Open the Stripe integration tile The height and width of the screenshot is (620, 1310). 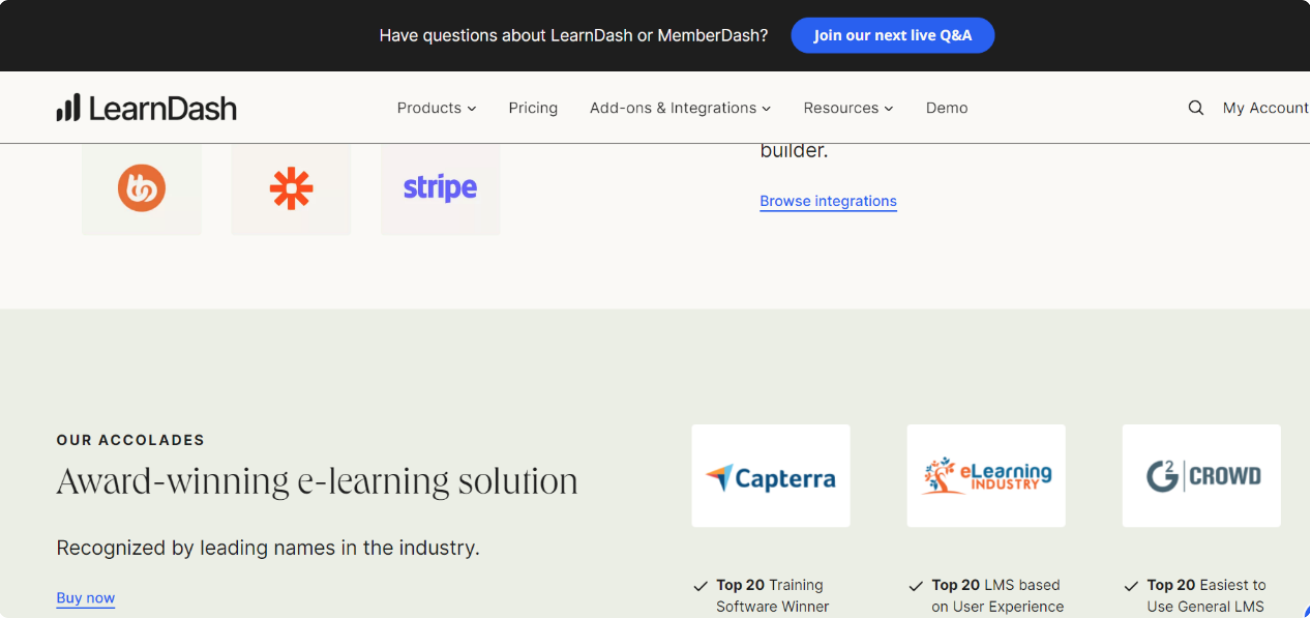pyautogui.click(x=440, y=188)
